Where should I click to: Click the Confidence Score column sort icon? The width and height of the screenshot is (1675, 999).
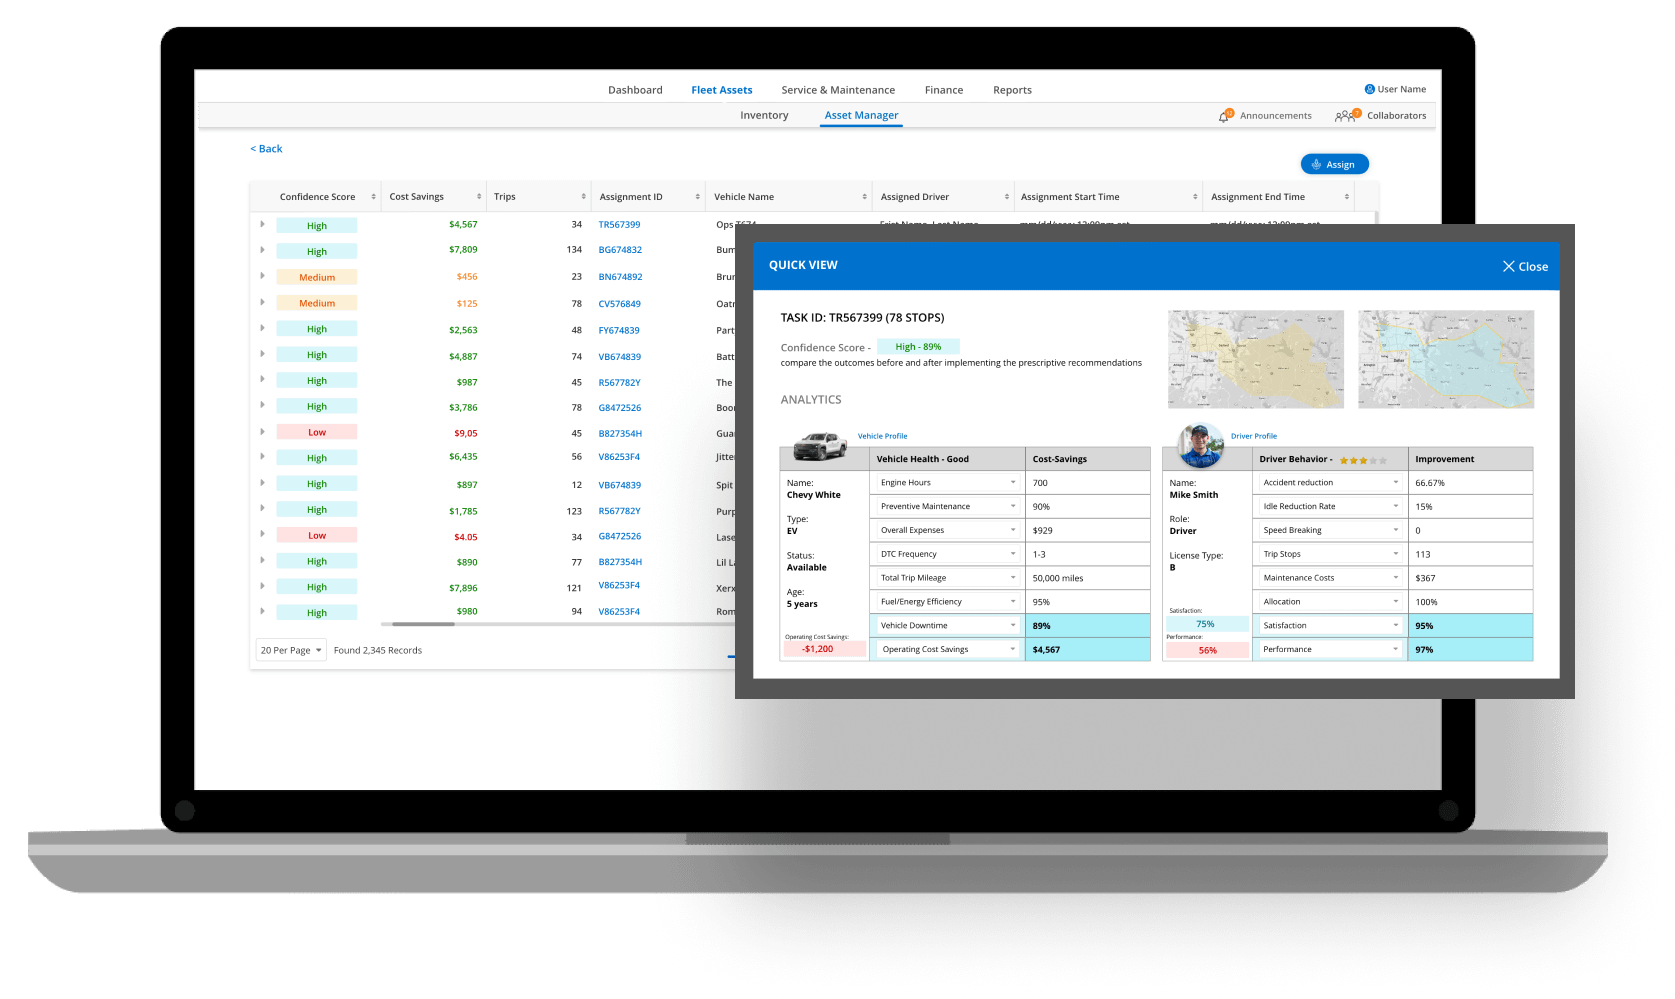pos(373,197)
